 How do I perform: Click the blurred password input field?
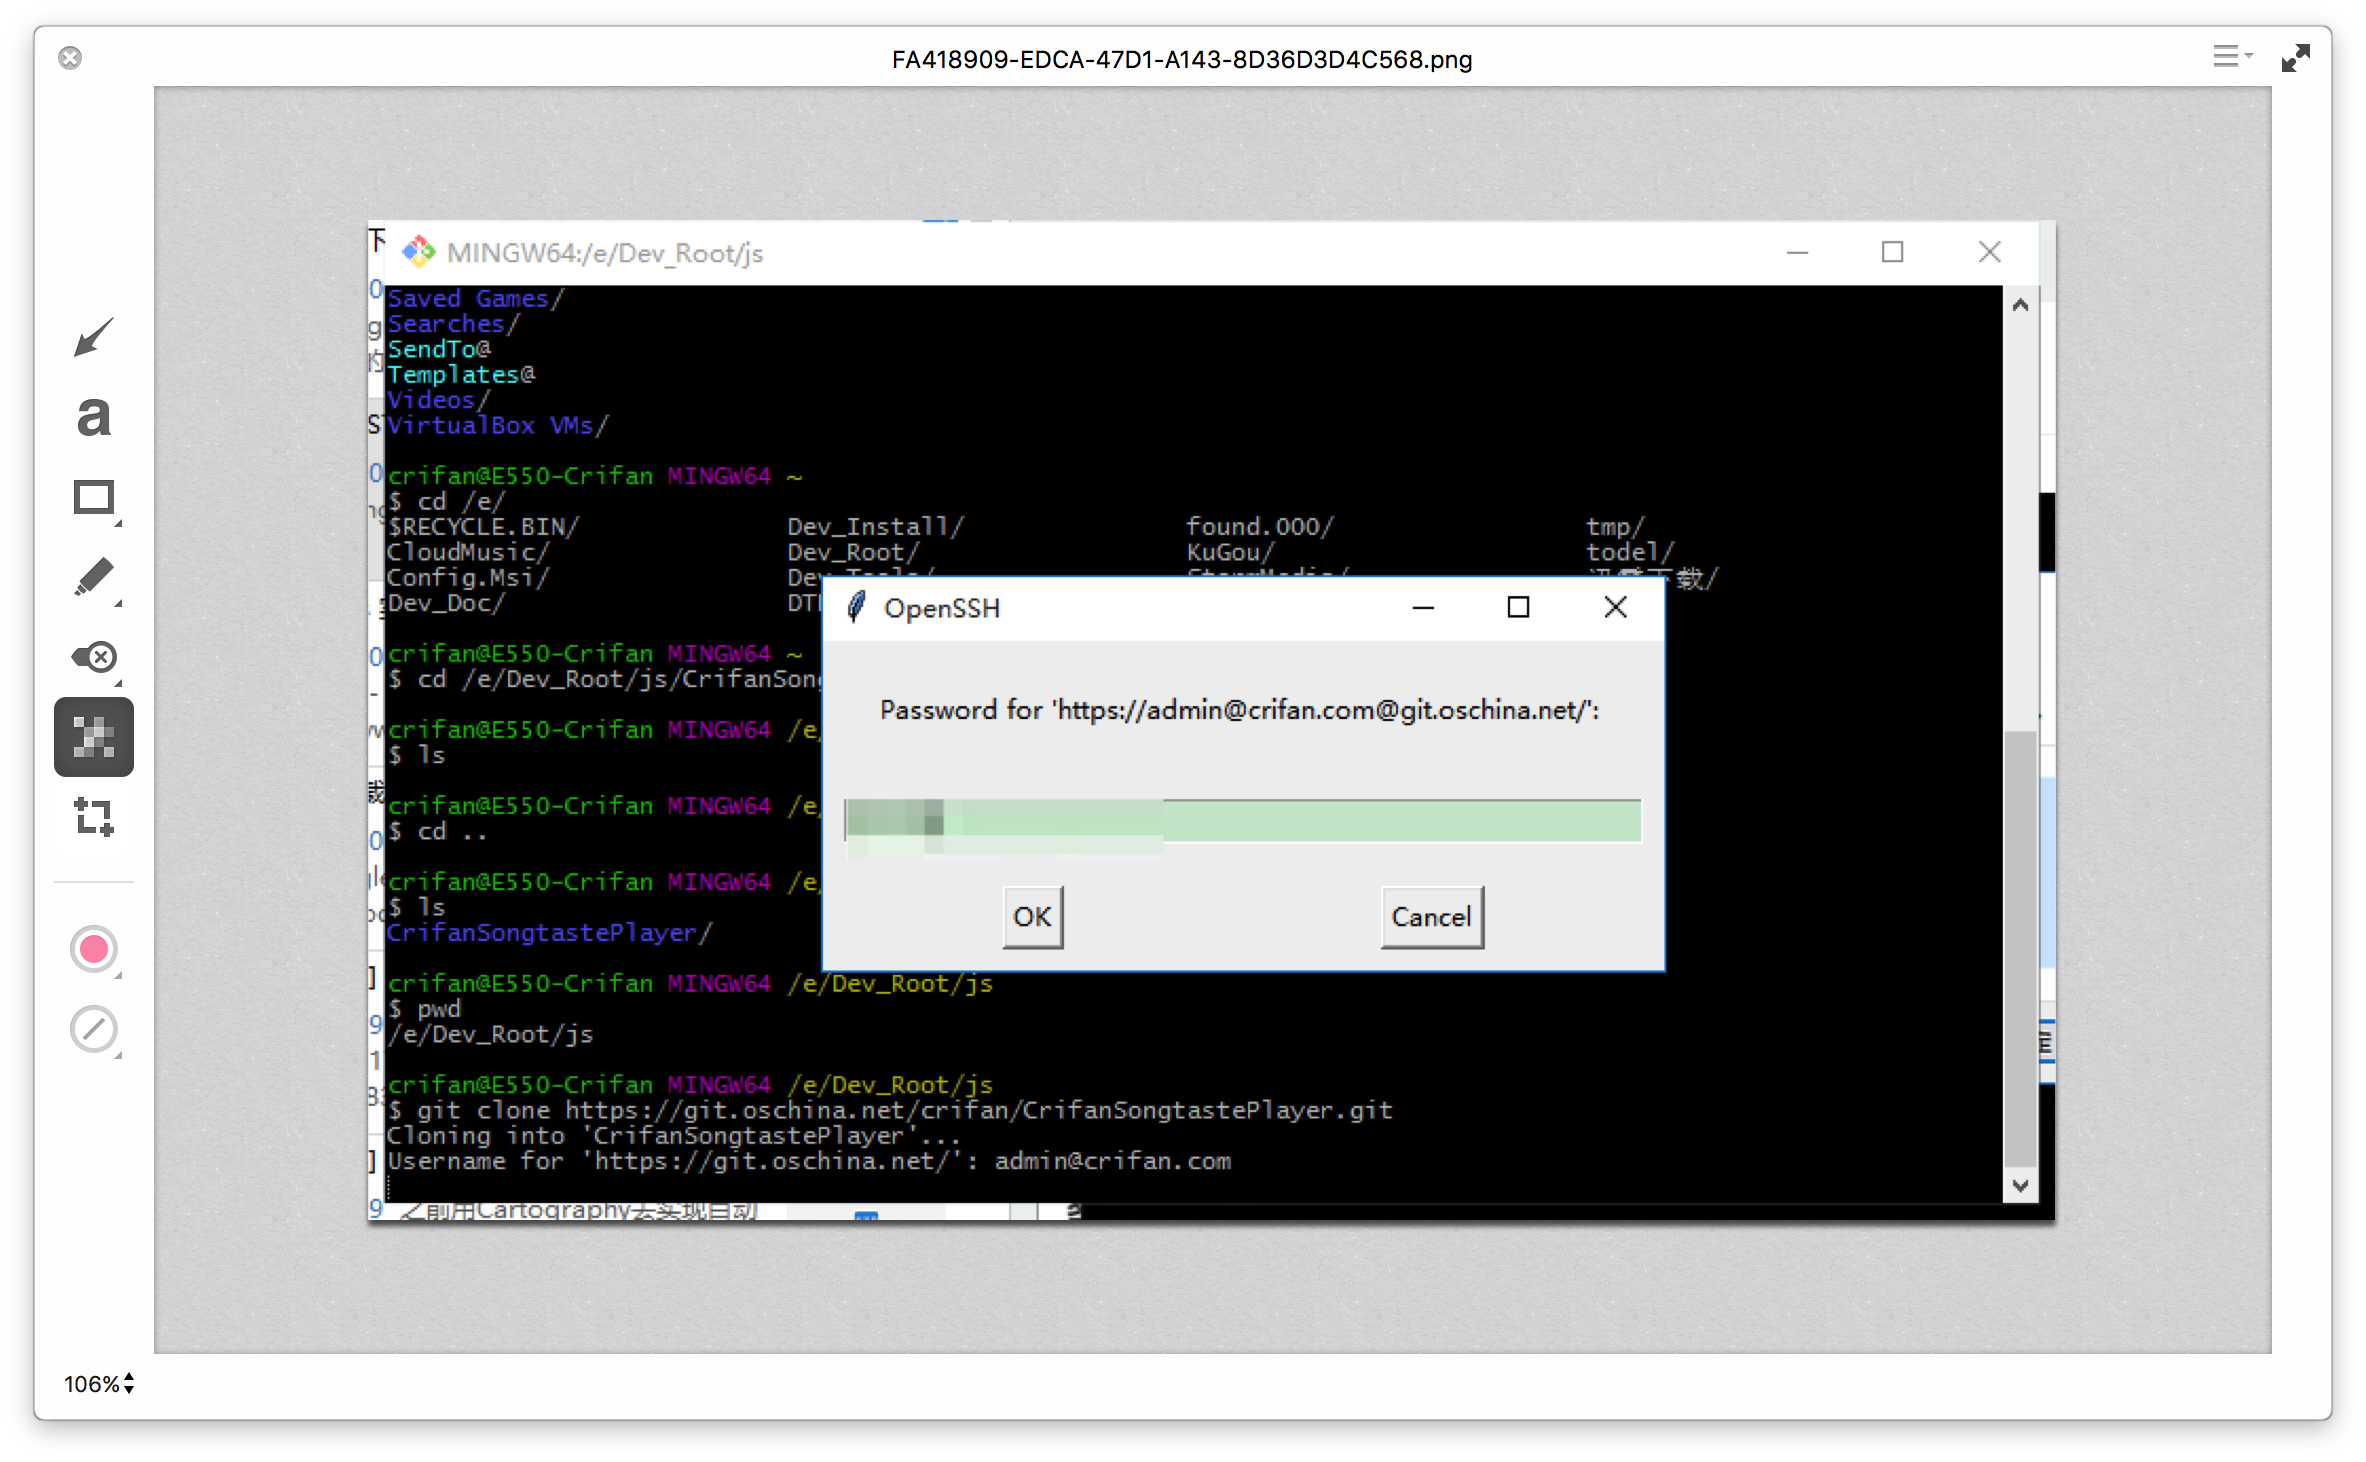coord(1242,822)
